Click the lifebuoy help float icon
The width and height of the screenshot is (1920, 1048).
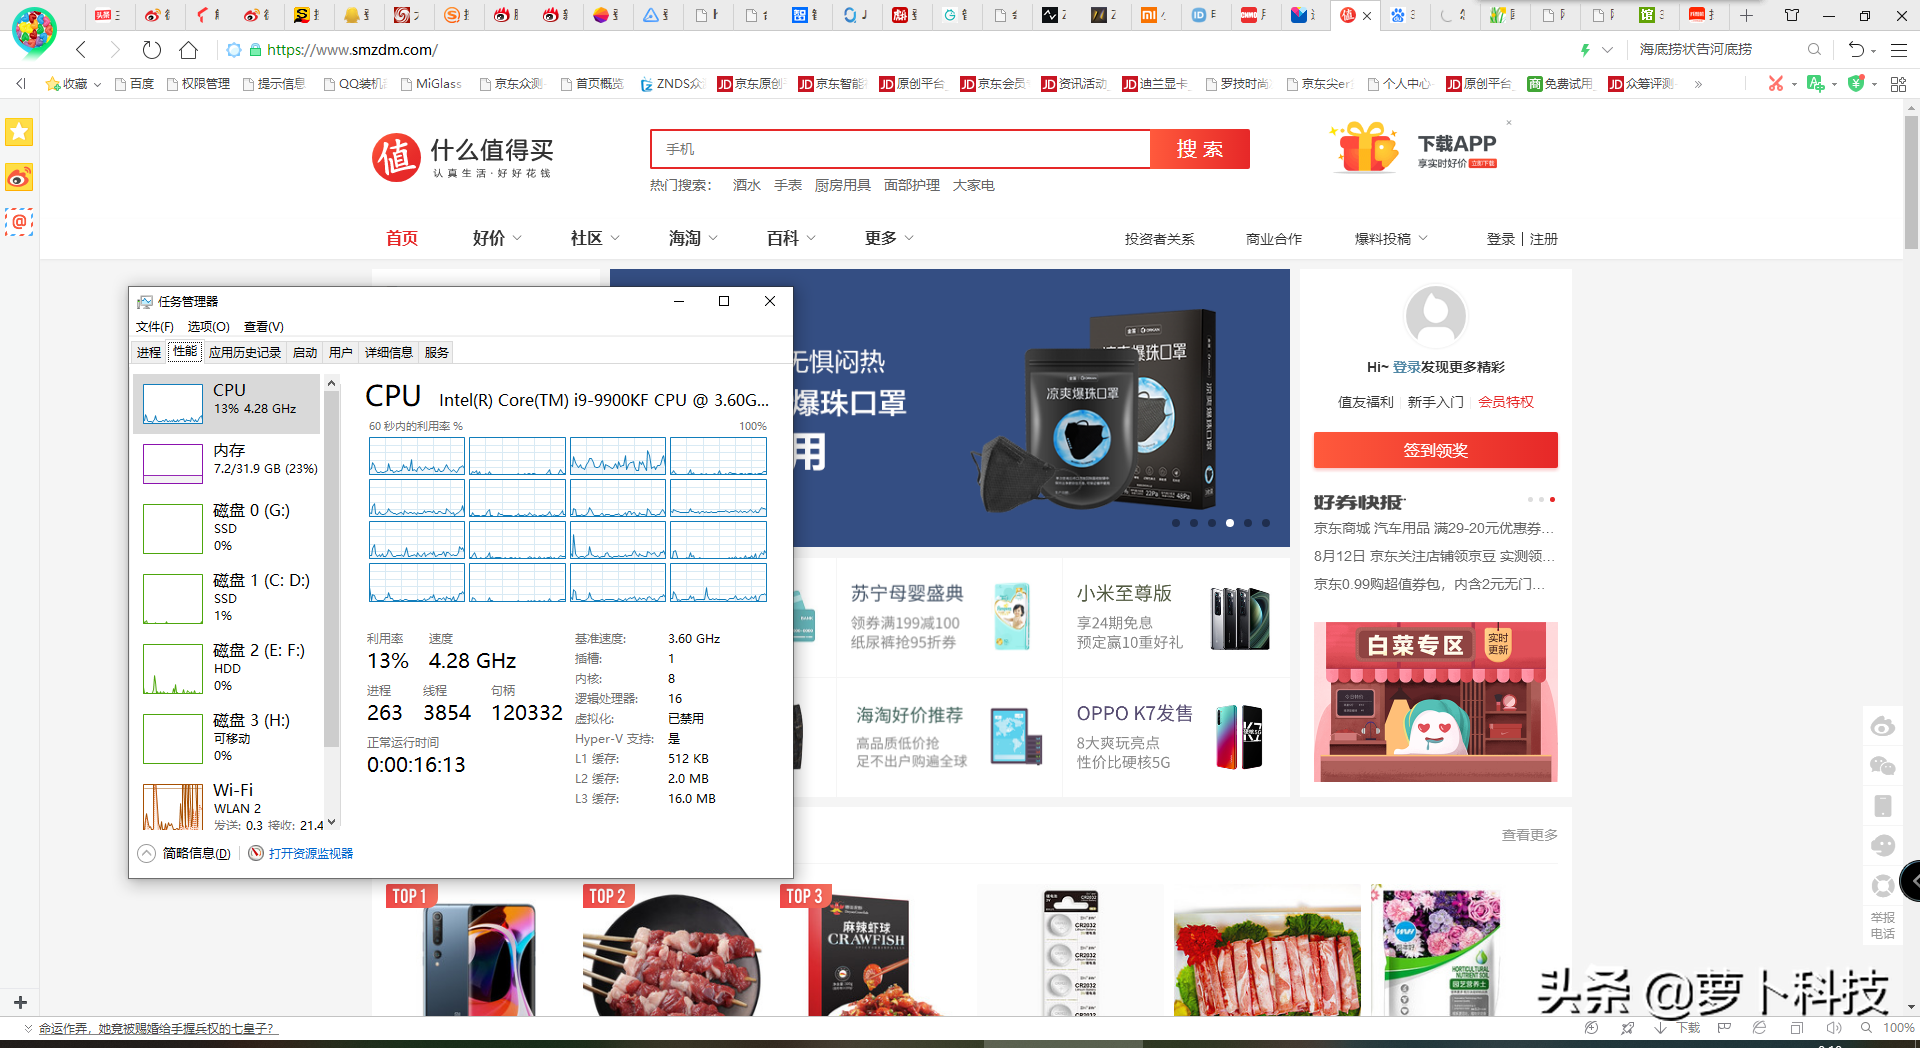(x=1883, y=886)
